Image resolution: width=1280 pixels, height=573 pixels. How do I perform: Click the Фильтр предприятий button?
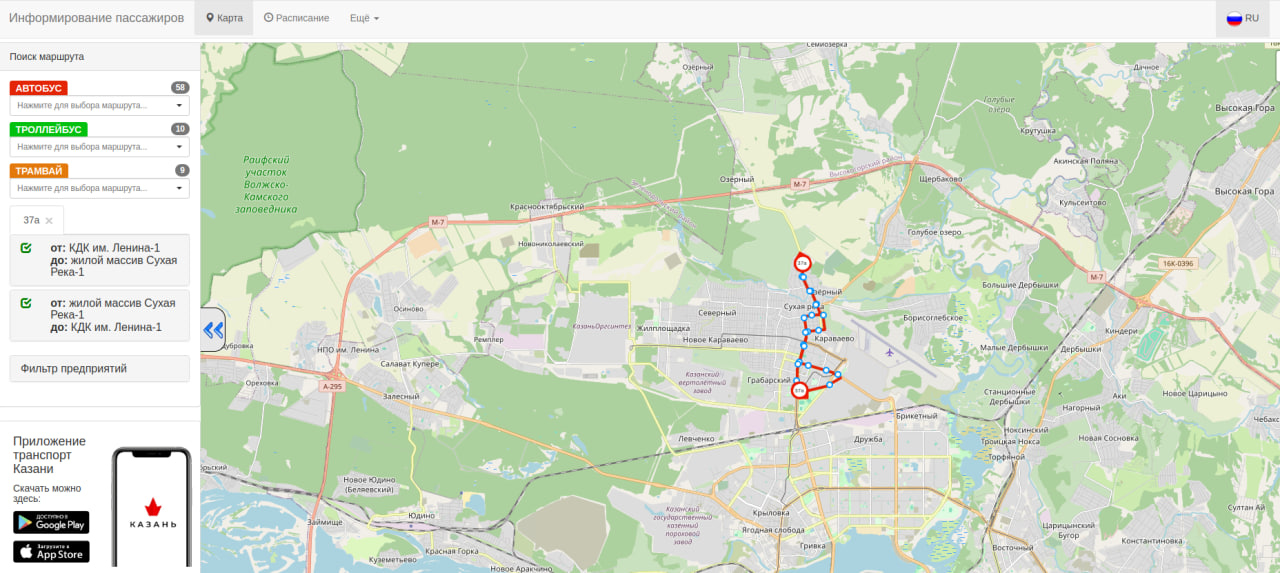pyautogui.click(x=100, y=369)
